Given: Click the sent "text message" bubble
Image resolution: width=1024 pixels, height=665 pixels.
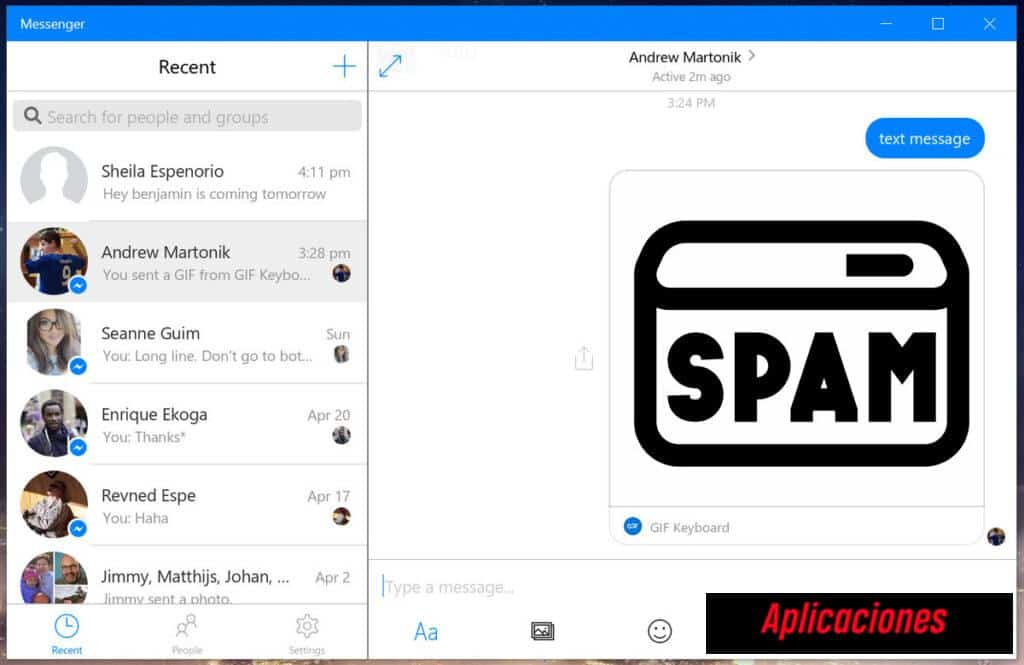Looking at the screenshot, I should (x=924, y=138).
